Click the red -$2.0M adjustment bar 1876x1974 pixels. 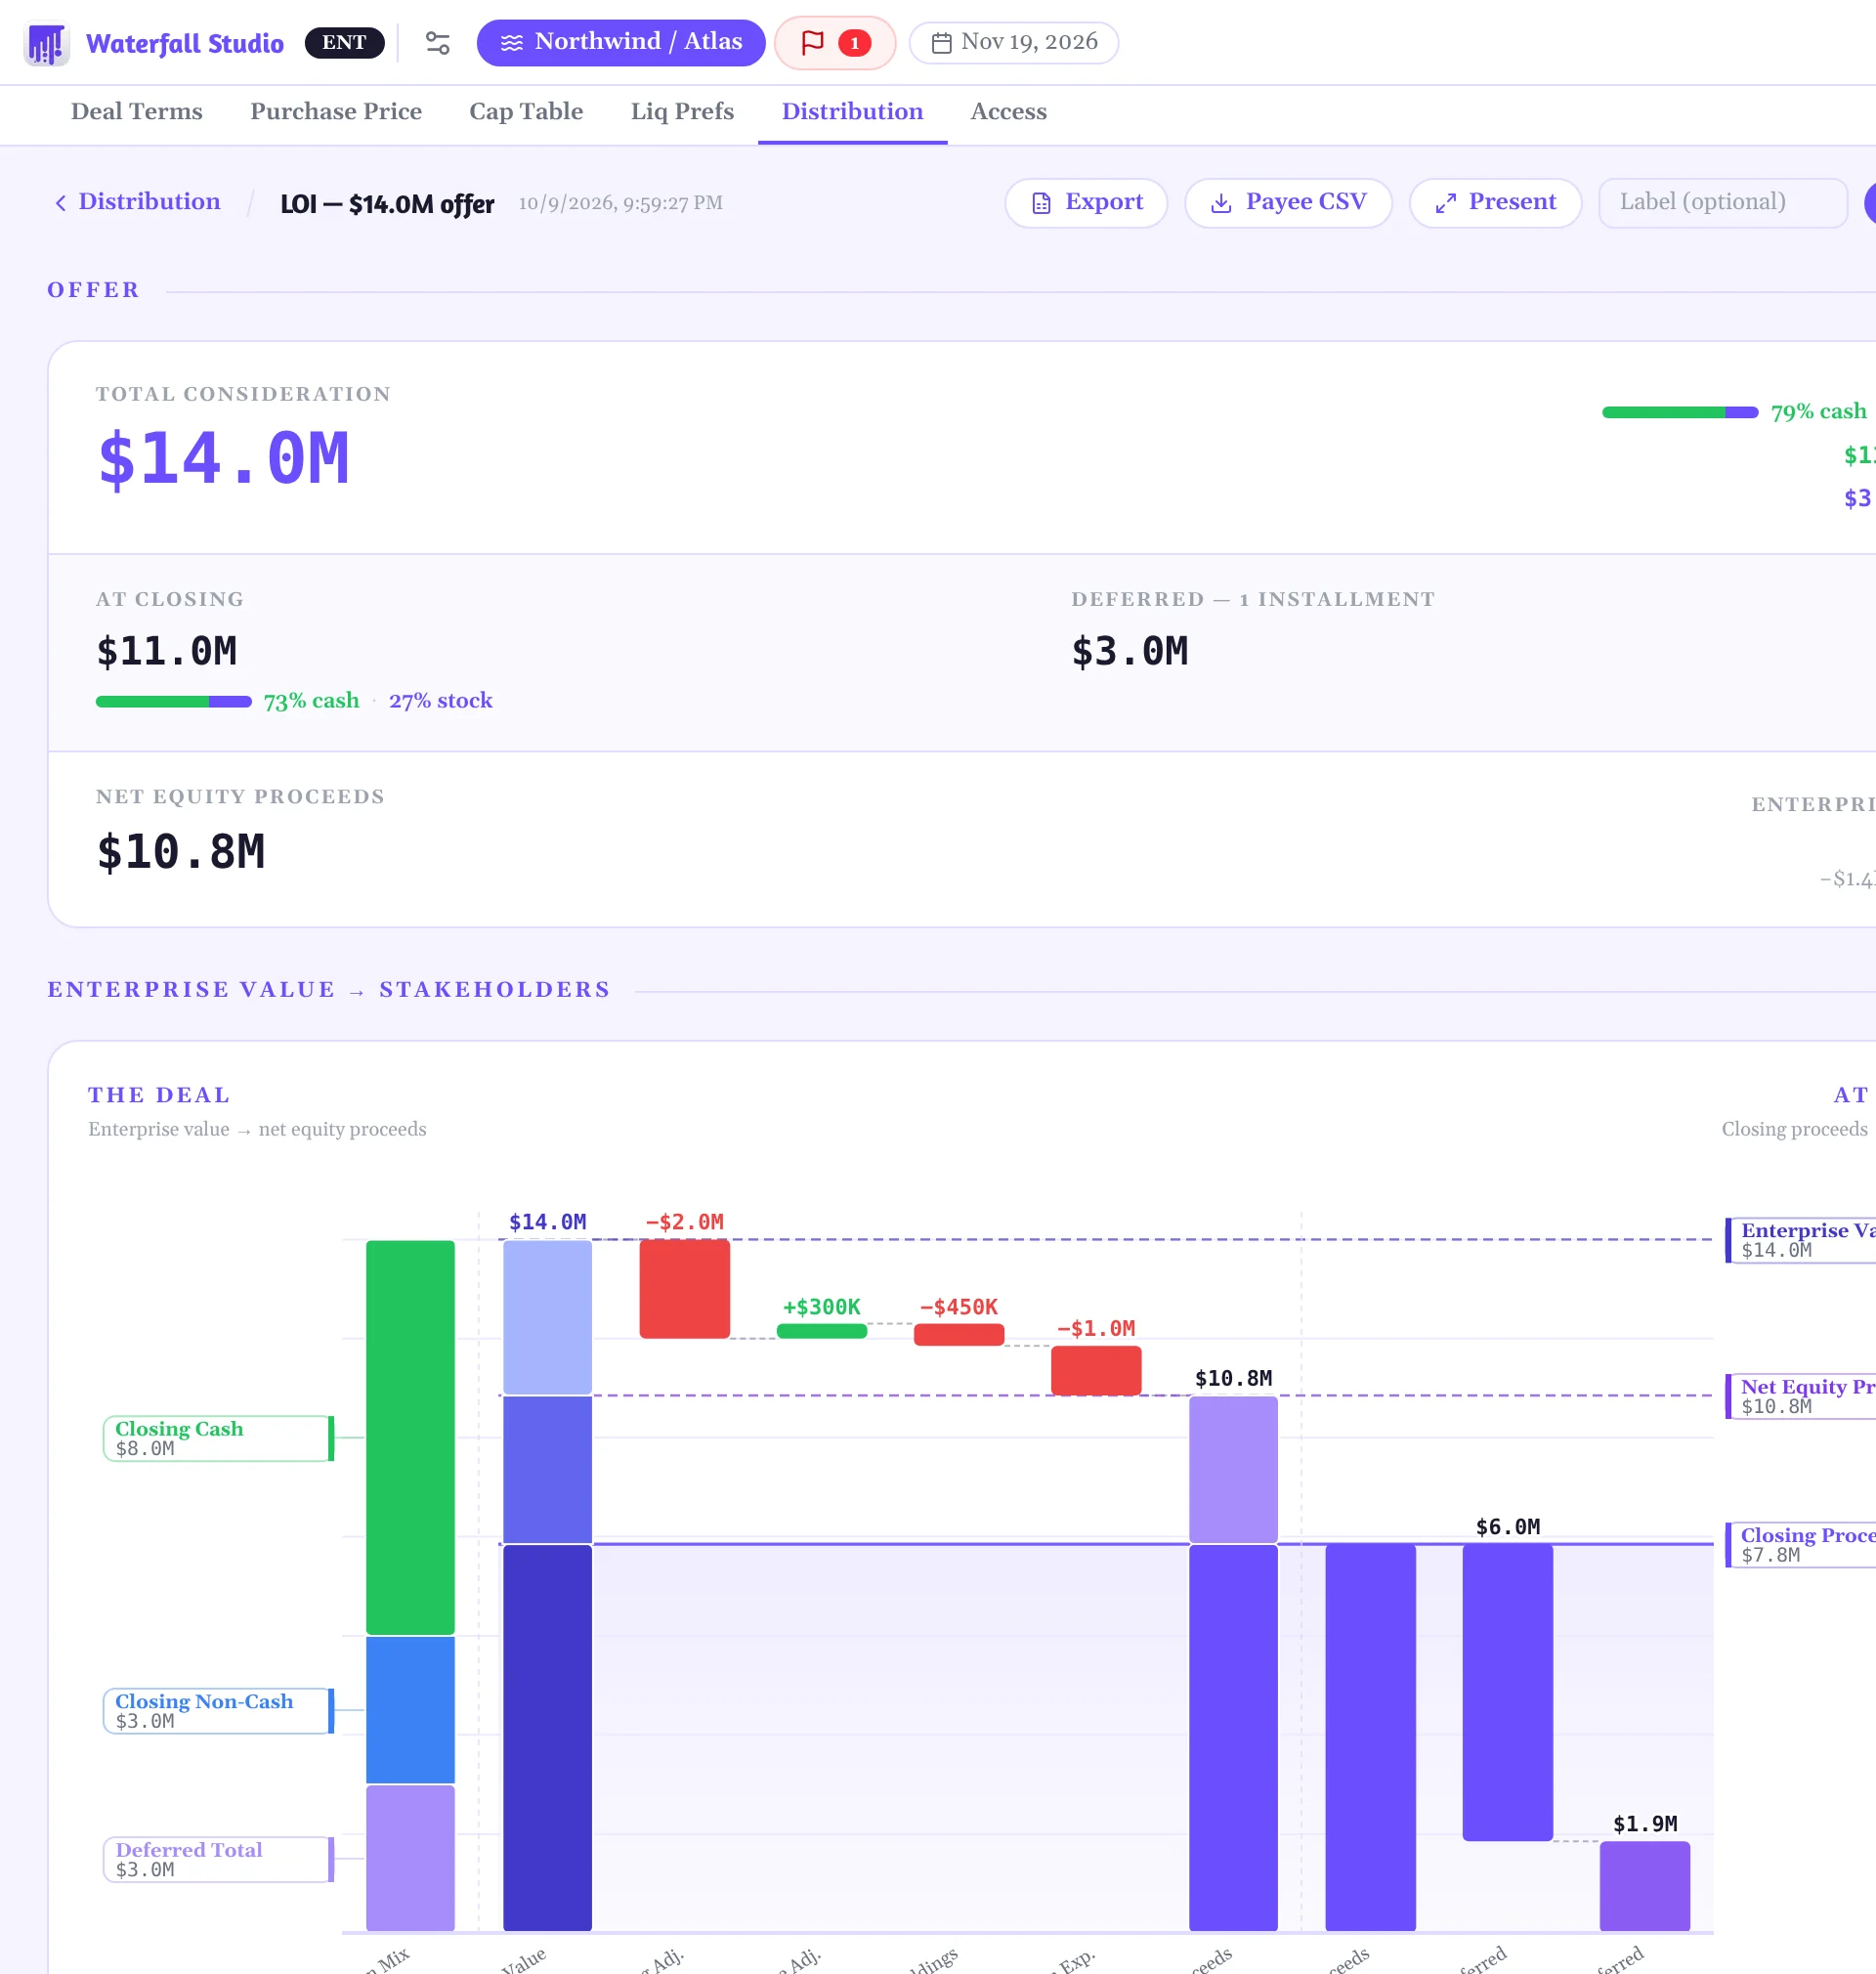pos(684,1289)
